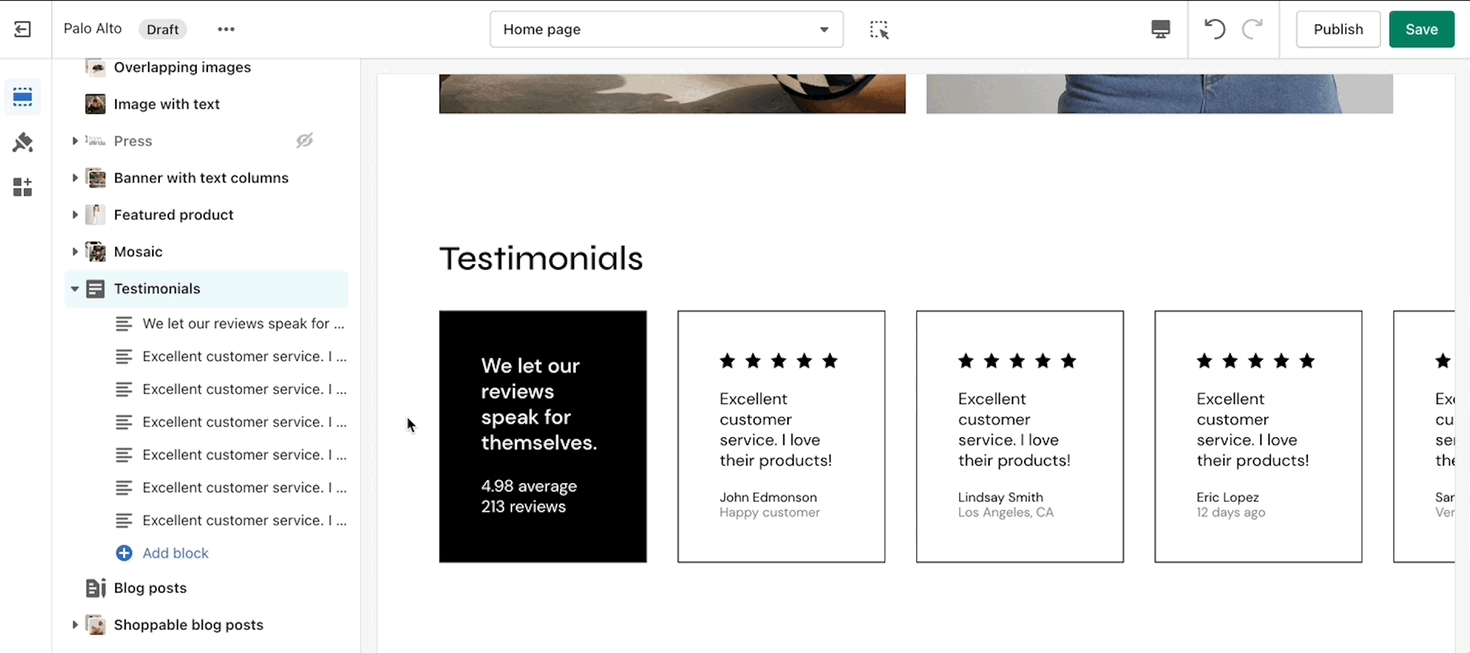Click the exit editor icon
Screen dimensions: 1470x653
[22, 29]
